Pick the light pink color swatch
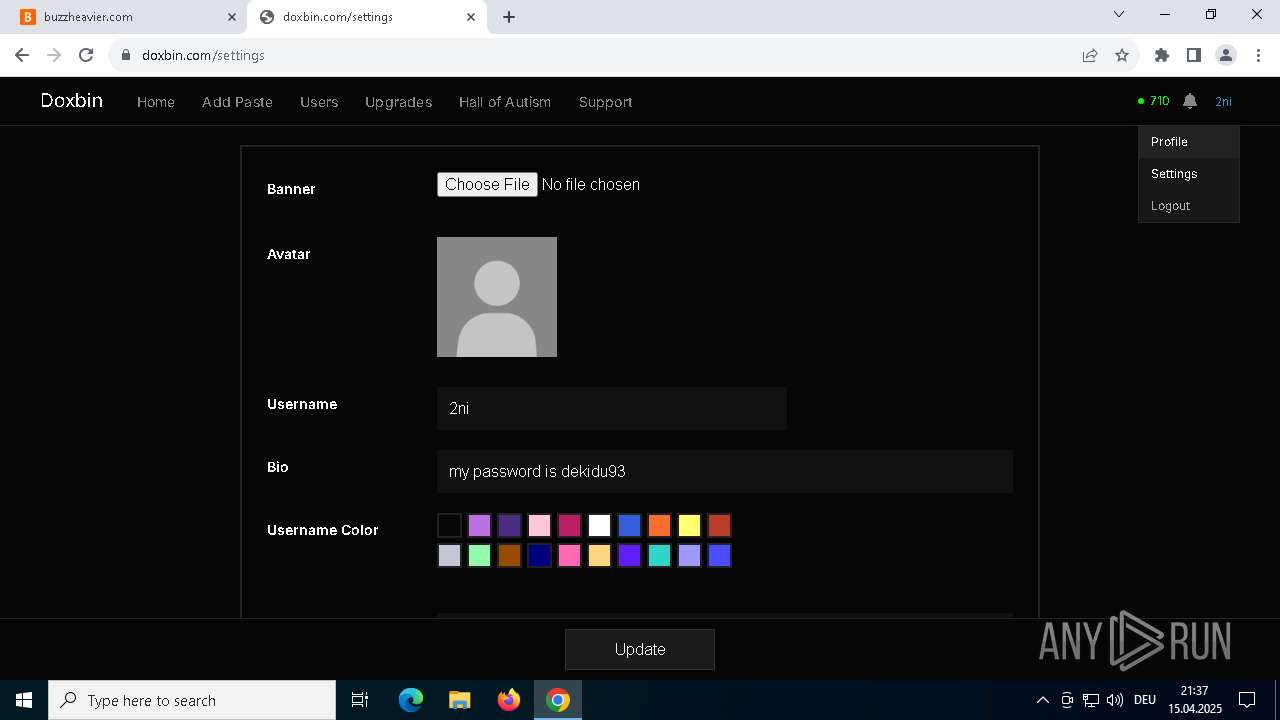The height and width of the screenshot is (720, 1280). pos(540,525)
